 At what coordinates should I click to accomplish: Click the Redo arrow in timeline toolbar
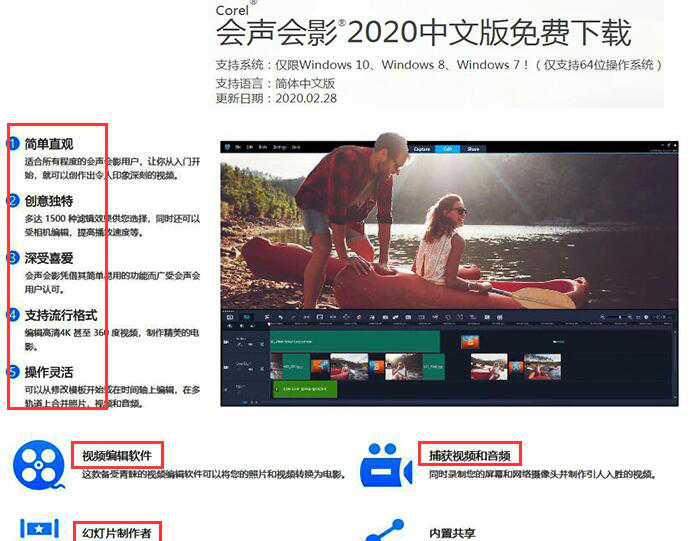click(293, 317)
